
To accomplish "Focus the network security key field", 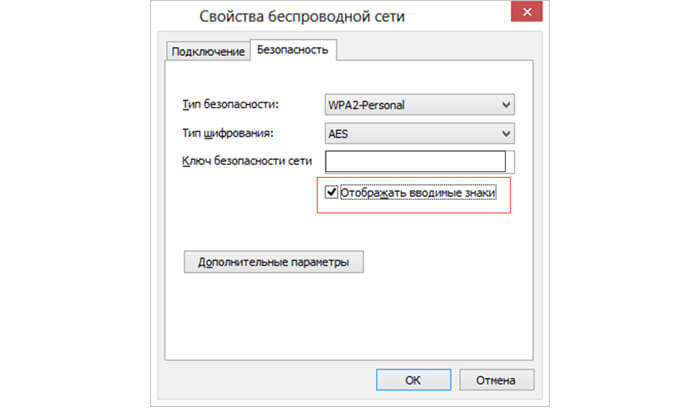I will click(415, 162).
